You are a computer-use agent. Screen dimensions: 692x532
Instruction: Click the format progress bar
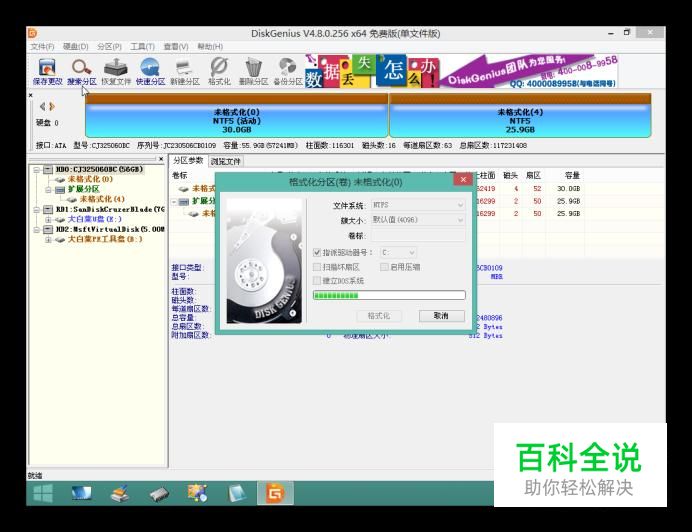coord(389,295)
